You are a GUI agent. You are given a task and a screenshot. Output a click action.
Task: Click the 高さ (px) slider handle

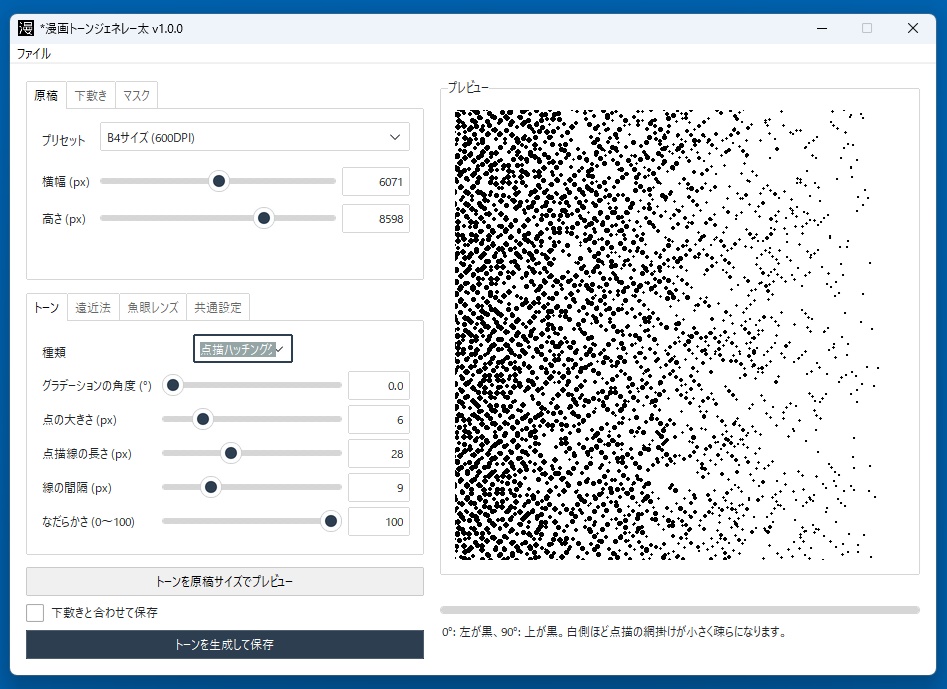264,218
